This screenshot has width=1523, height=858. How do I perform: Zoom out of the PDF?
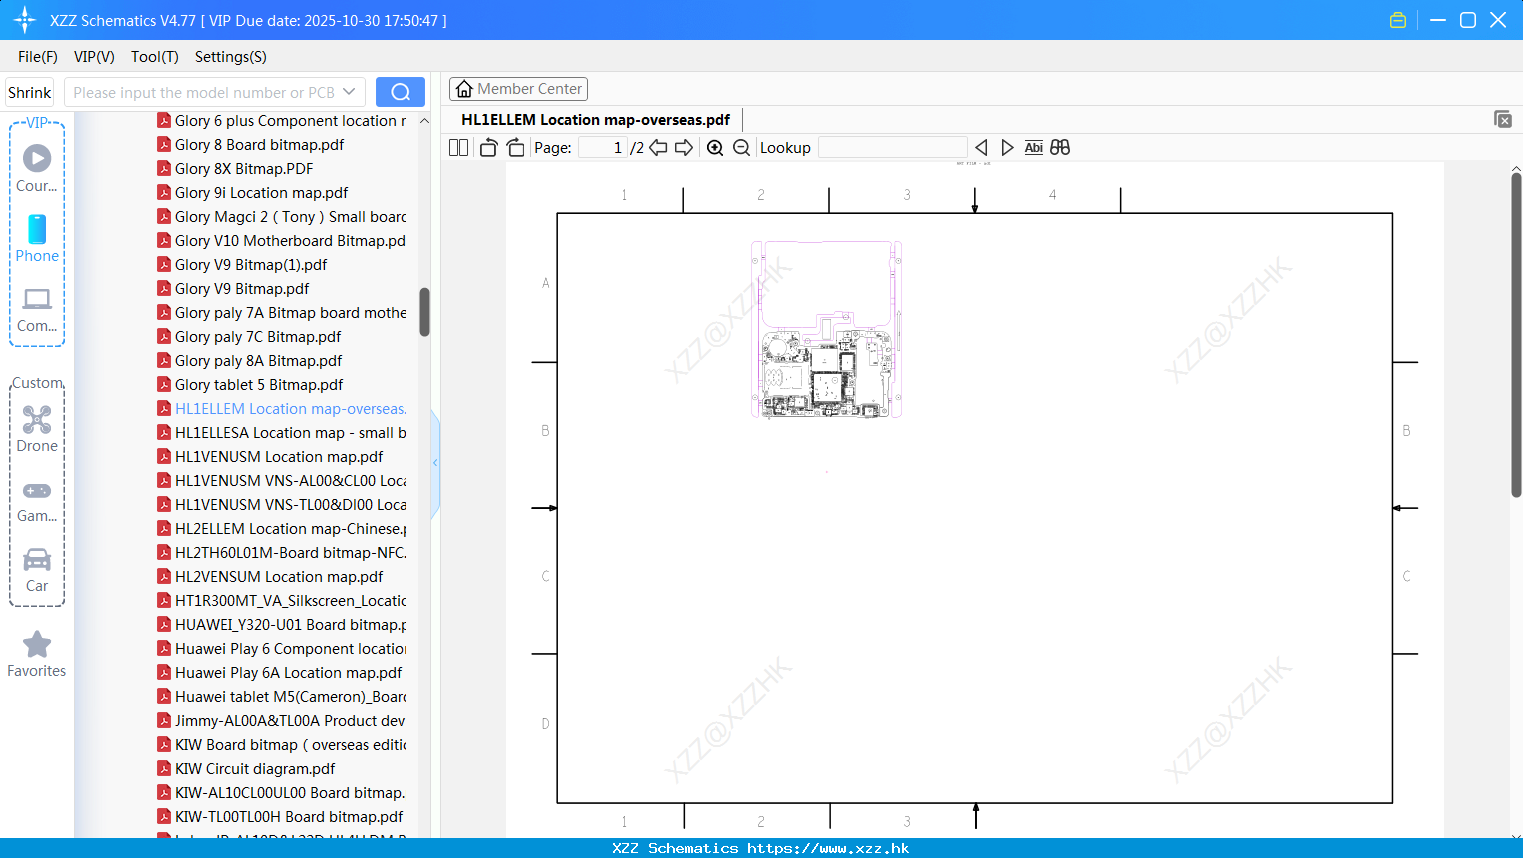[741, 148]
